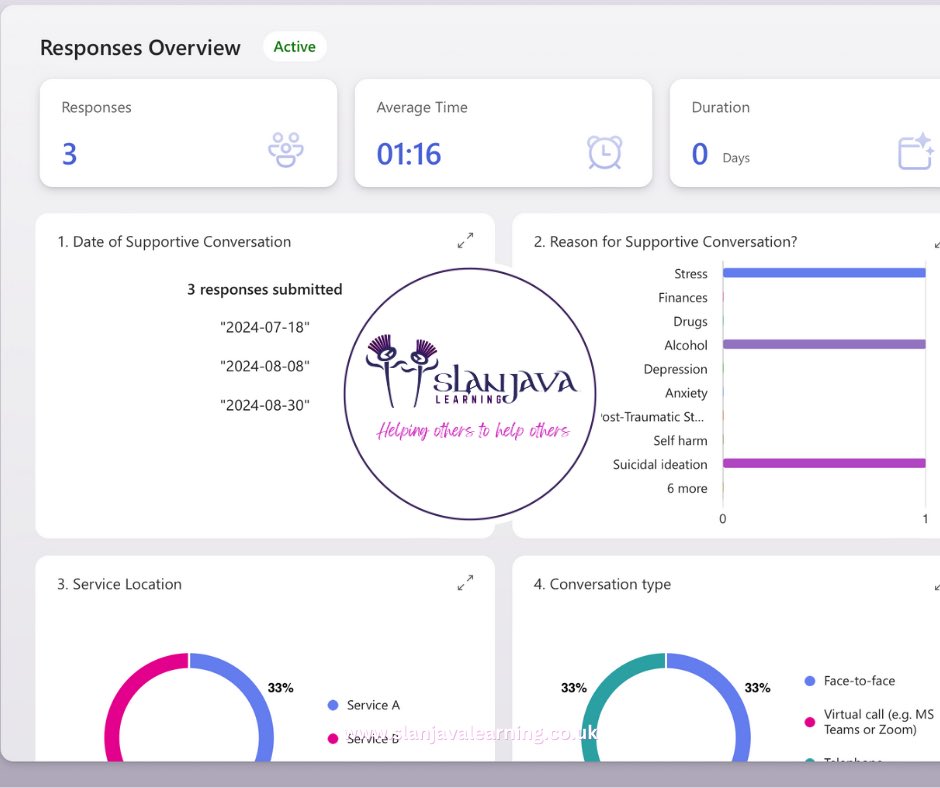
Task: Click the Self harm label
Action: (x=680, y=441)
